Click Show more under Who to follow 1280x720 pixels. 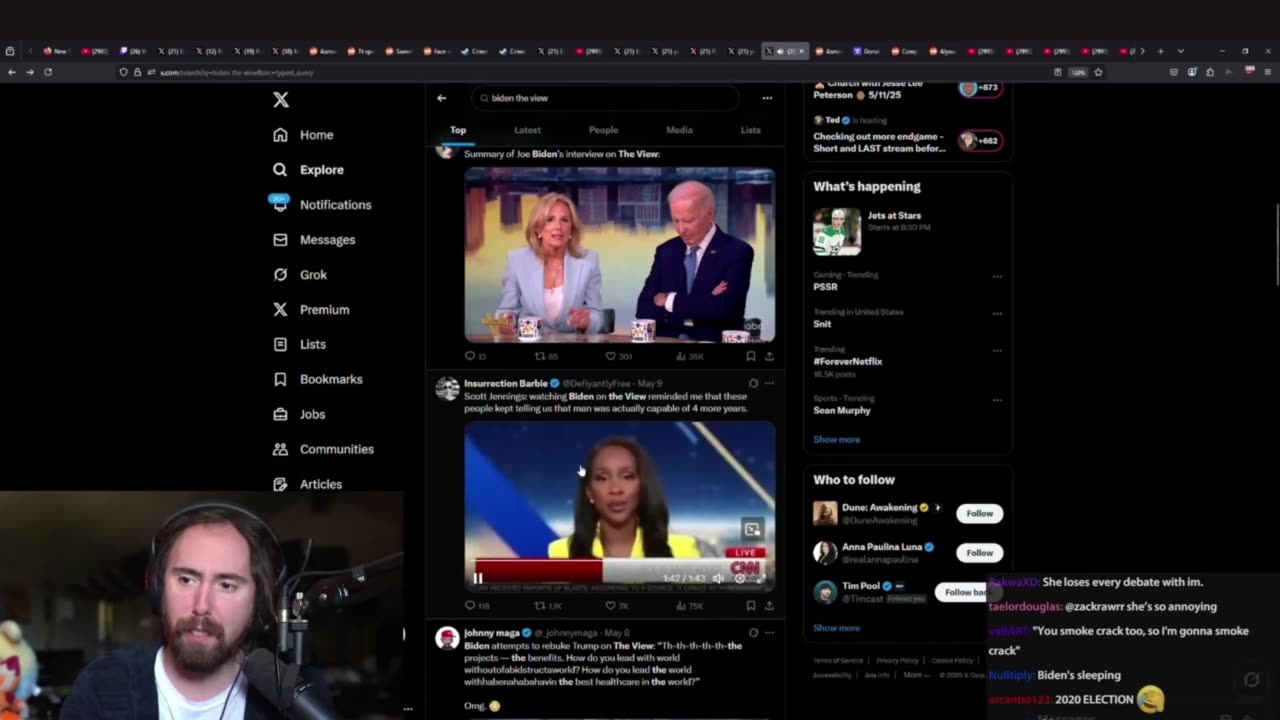[x=836, y=628]
